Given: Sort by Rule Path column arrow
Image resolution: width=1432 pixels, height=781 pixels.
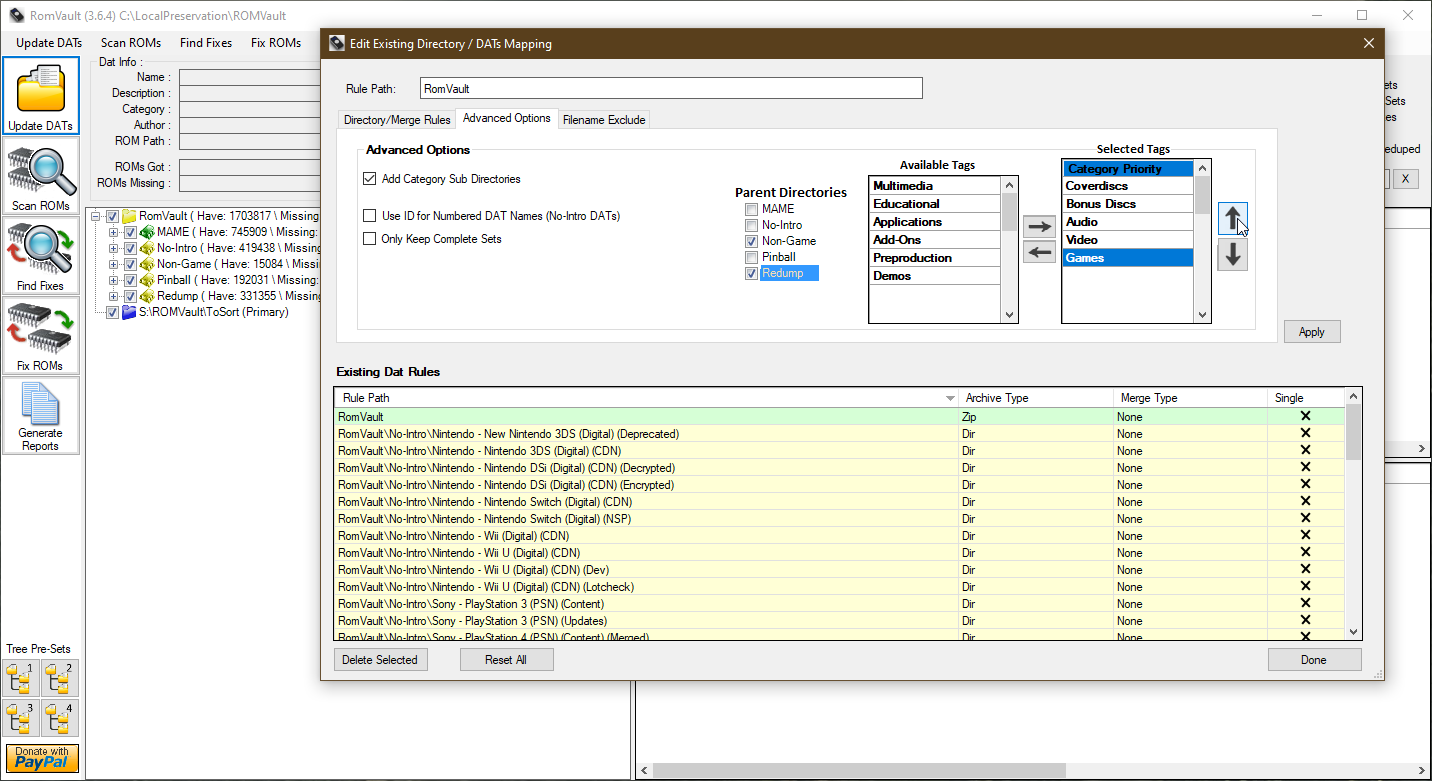Looking at the screenshot, I should point(950,398).
